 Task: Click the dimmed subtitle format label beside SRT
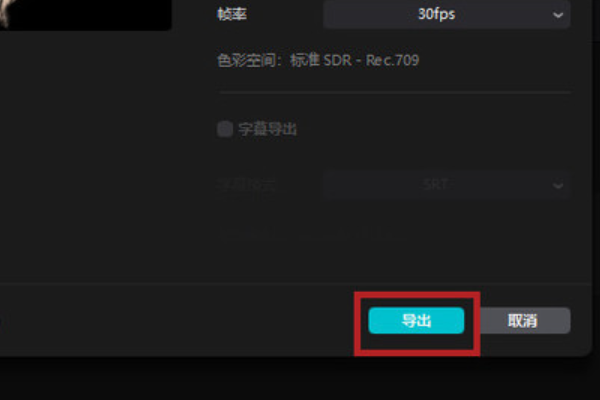tap(246, 185)
